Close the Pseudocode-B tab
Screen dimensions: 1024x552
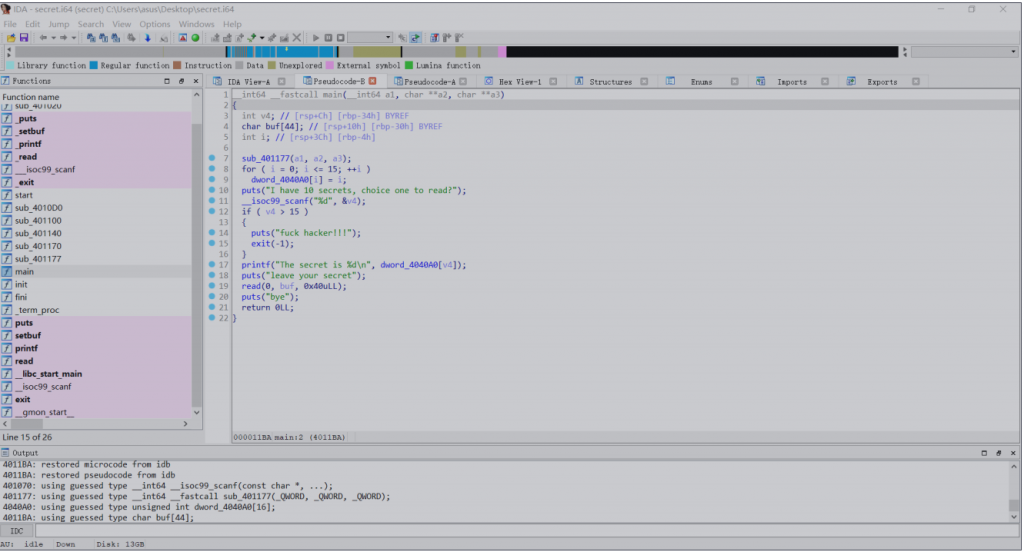(x=372, y=81)
